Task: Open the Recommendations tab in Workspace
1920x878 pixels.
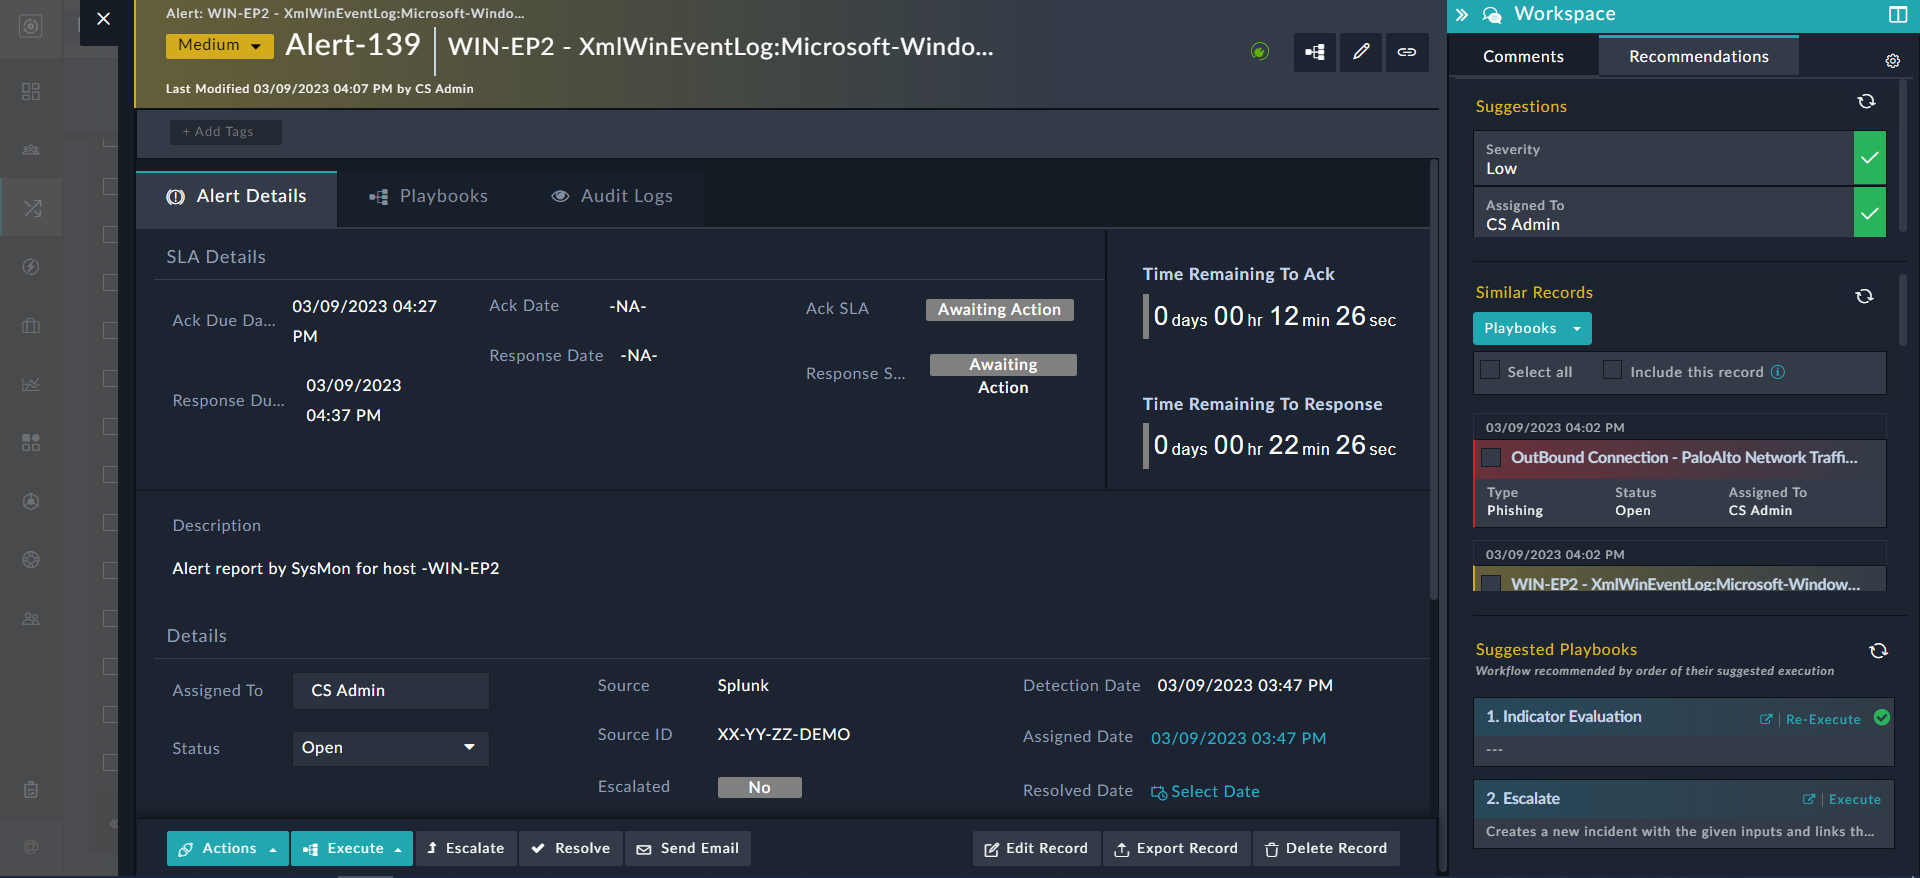Action: [1698, 56]
